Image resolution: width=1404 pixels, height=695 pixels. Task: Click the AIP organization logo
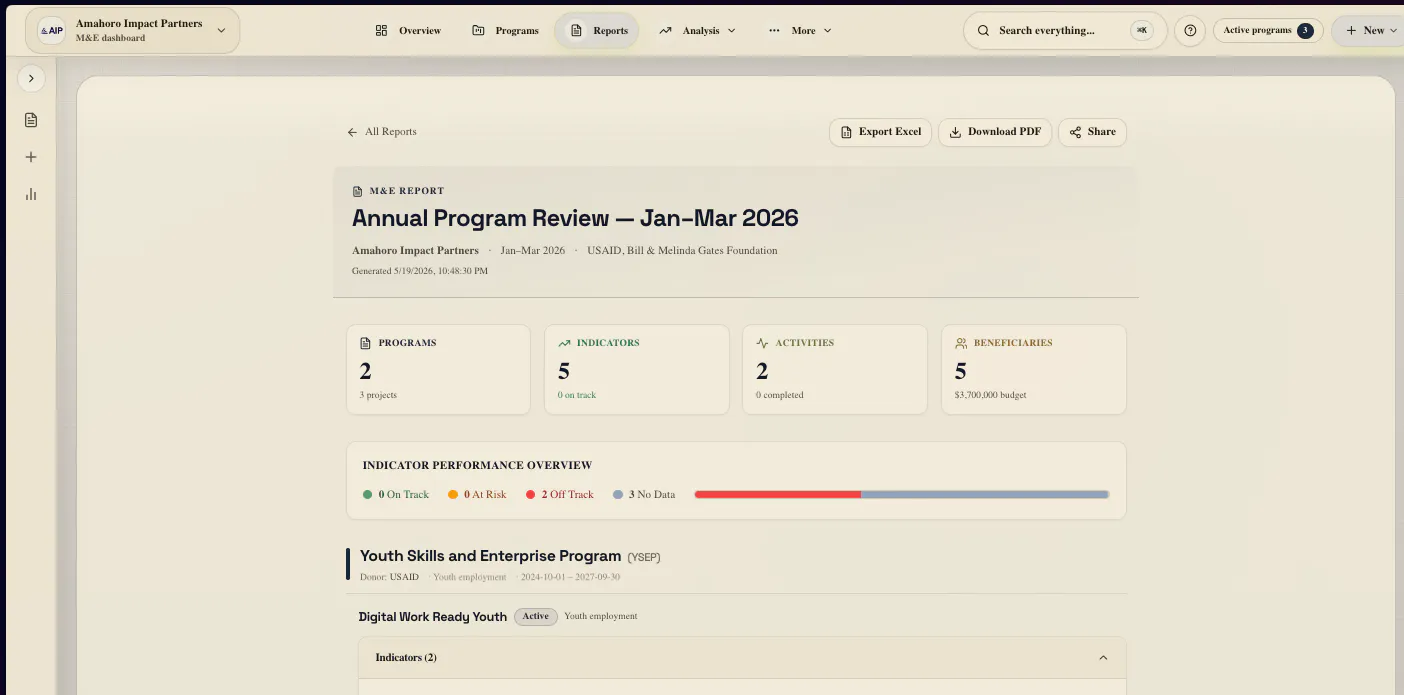coord(51,30)
